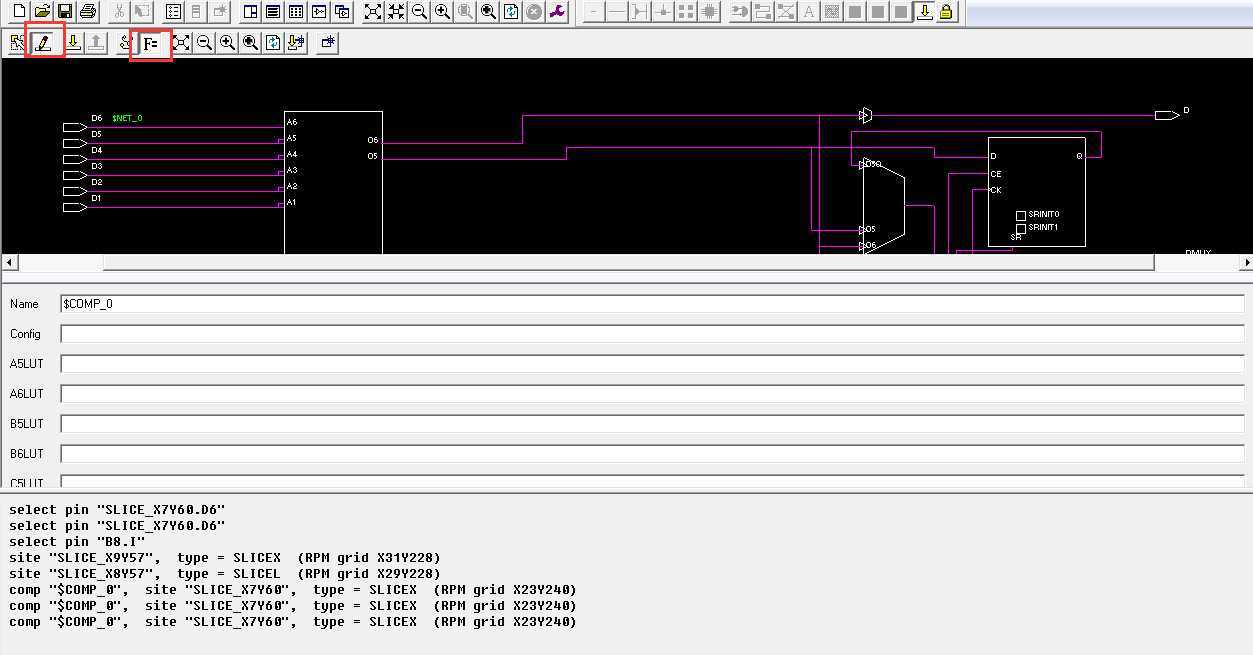The image size is (1253, 655).
Task: Click the purple wrench settings icon
Action: click(x=557, y=12)
